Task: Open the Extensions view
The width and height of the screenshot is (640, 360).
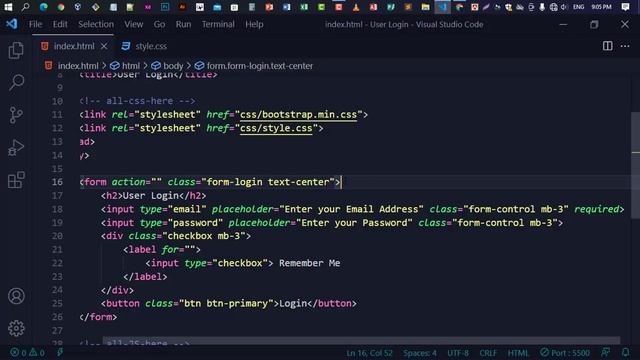Action: (16, 180)
